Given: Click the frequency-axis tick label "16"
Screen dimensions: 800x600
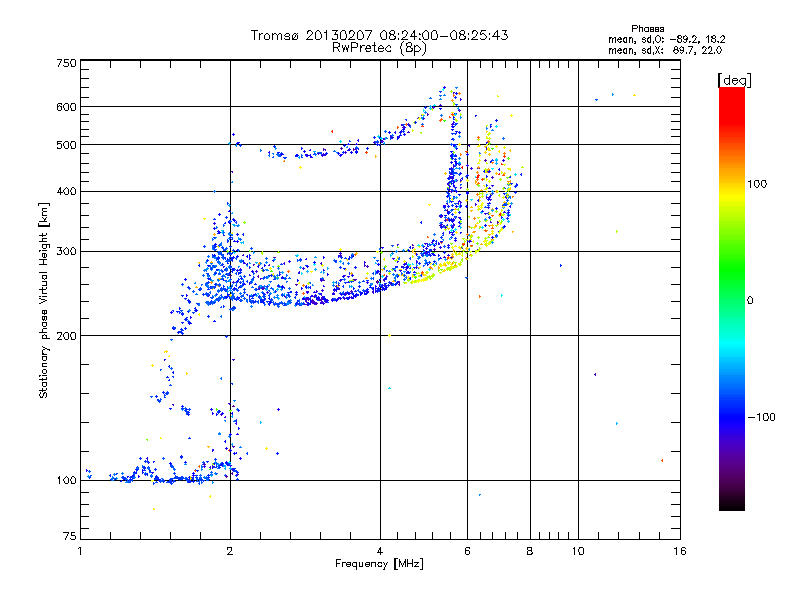Looking at the screenshot, I should (x=680, y=551).
